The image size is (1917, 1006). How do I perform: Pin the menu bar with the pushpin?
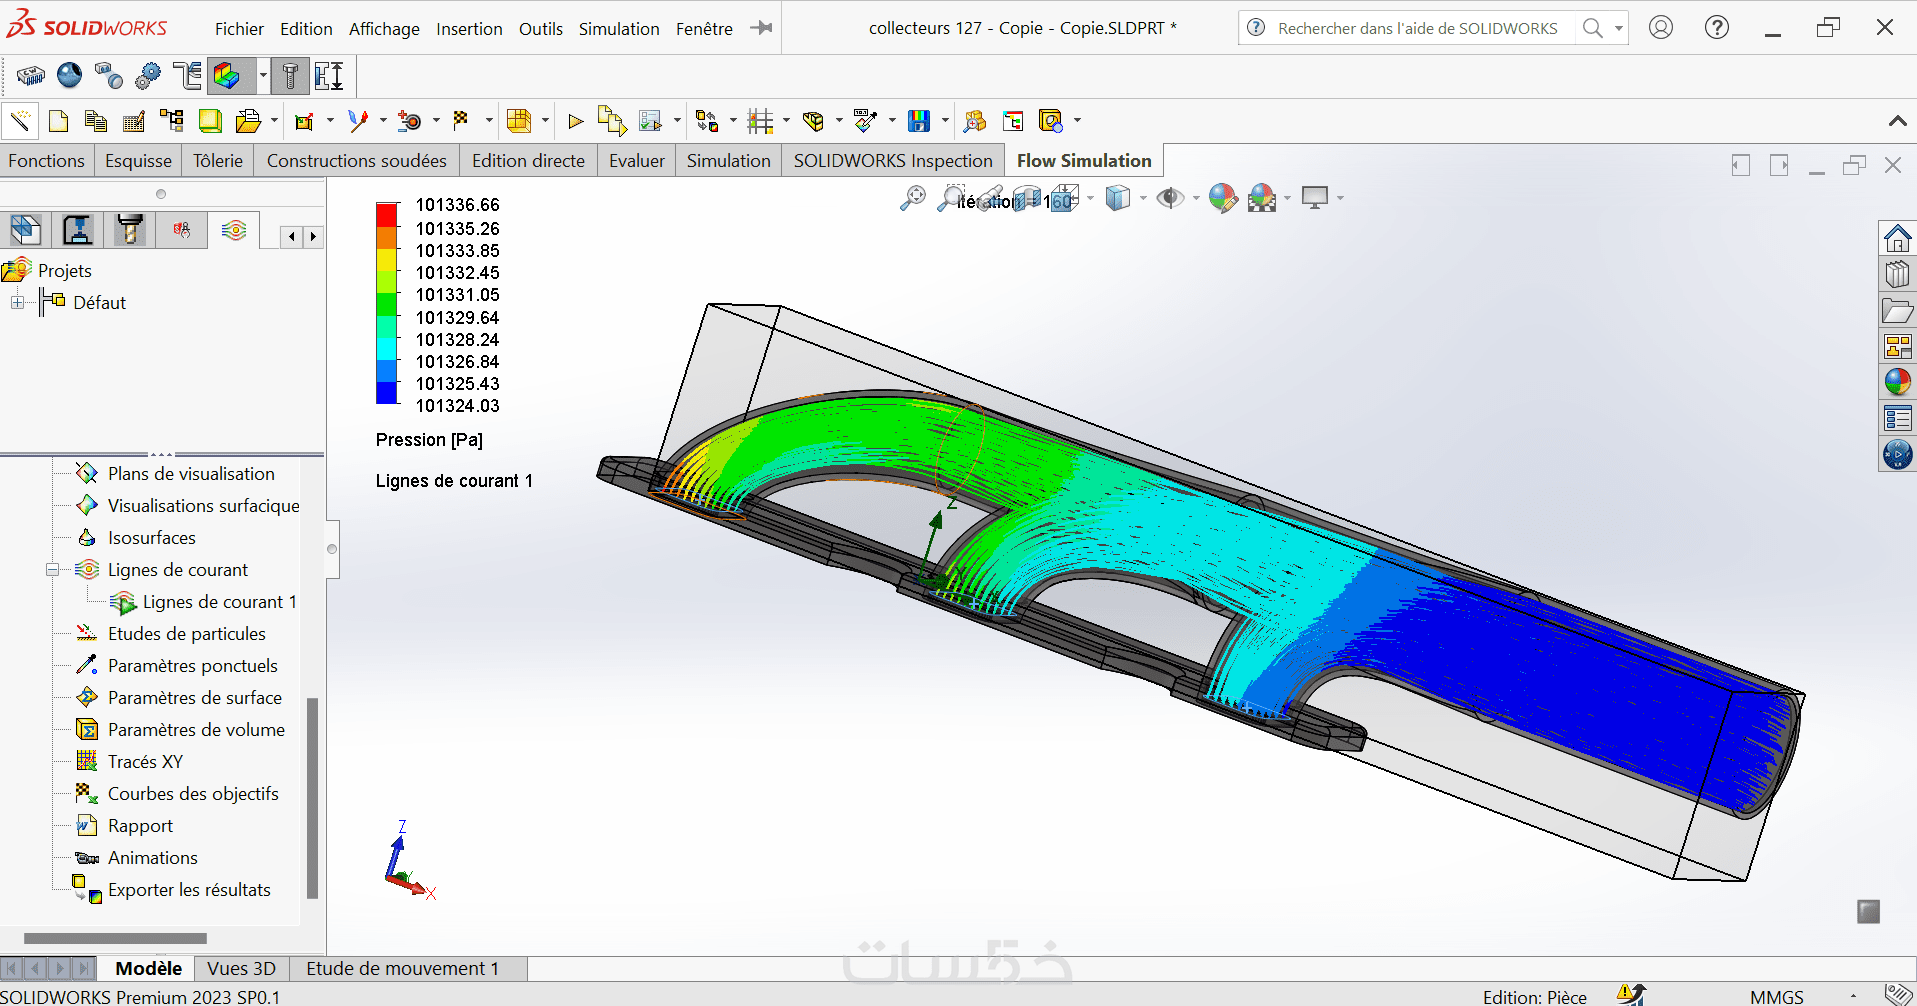(x=762, y=28)
